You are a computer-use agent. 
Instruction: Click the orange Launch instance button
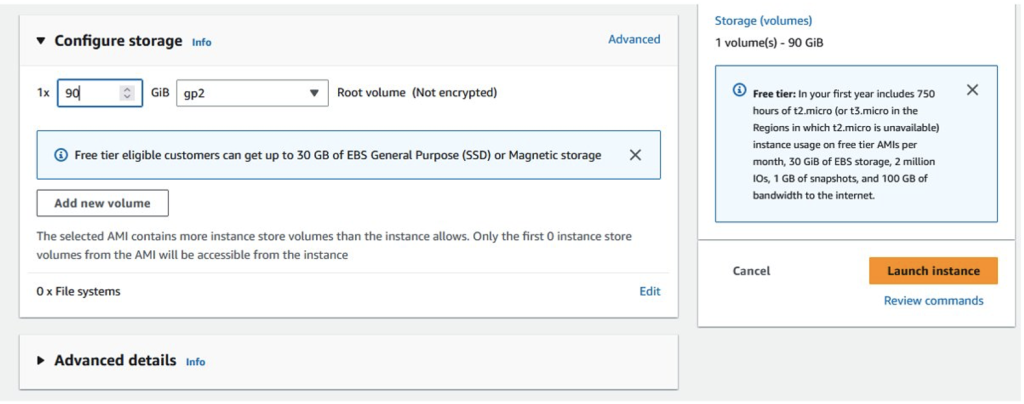(x=933, y=271)
